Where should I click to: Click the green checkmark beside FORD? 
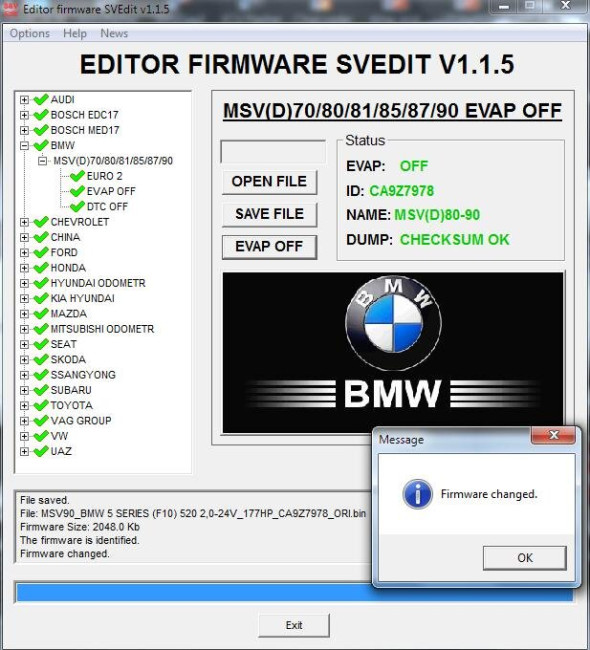coord(41,252)
